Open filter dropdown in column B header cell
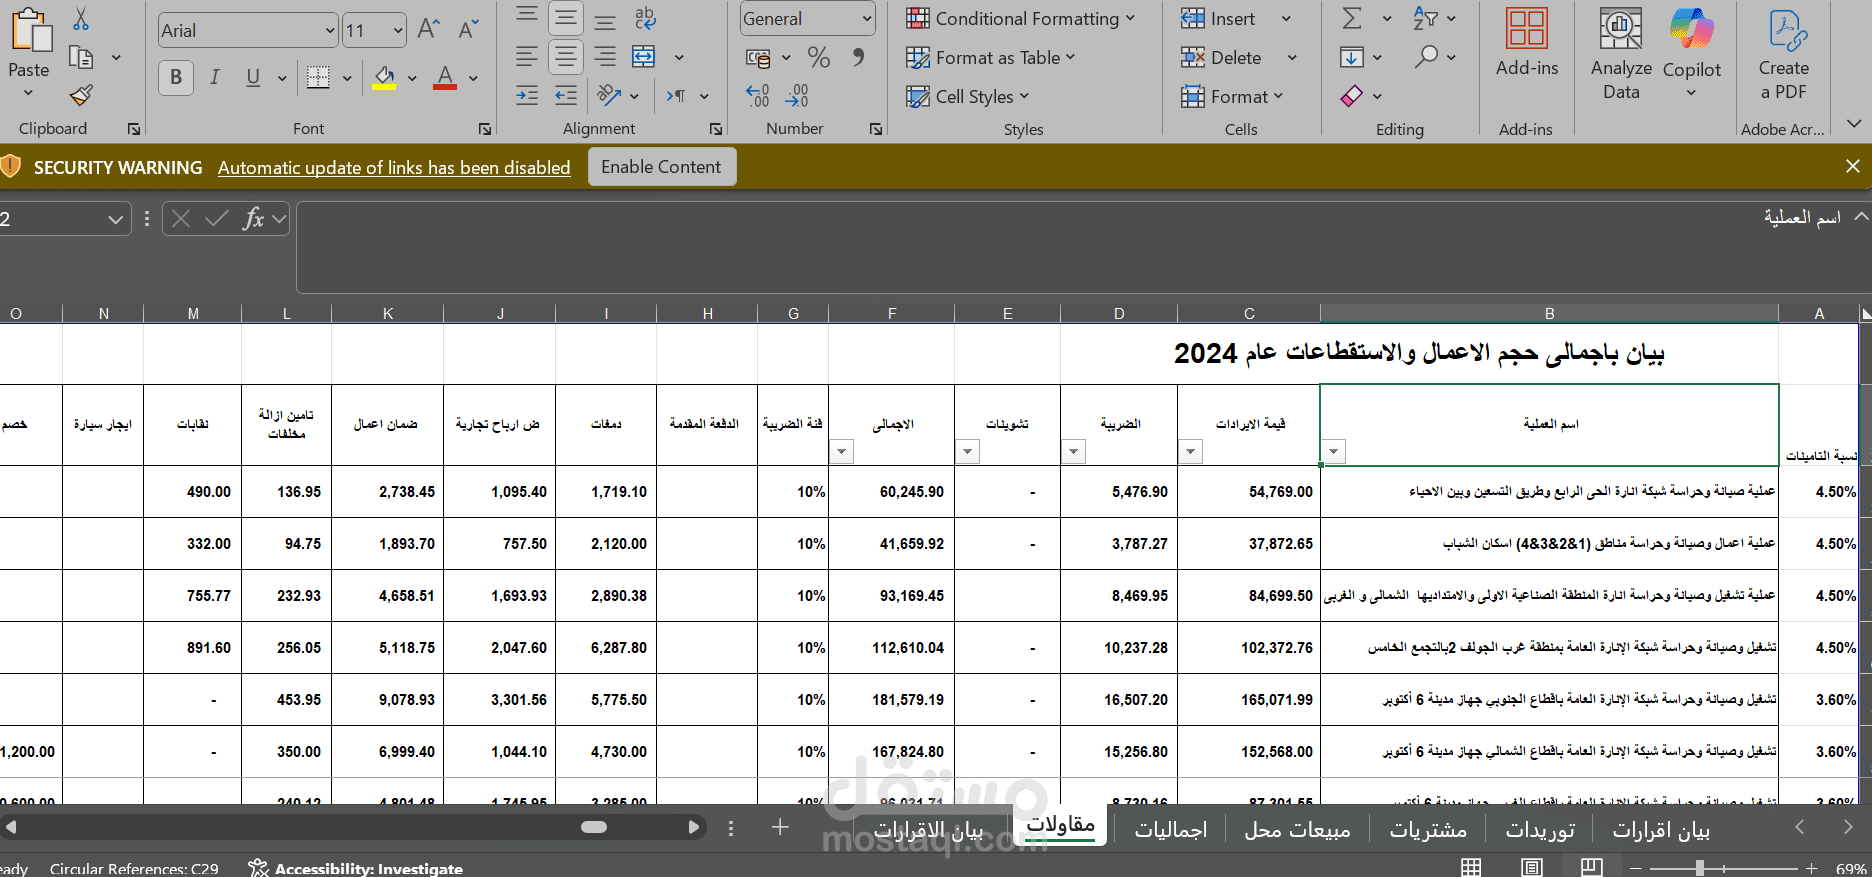The height and width of the screenshot is (877, 1872). coord(1333,452)
